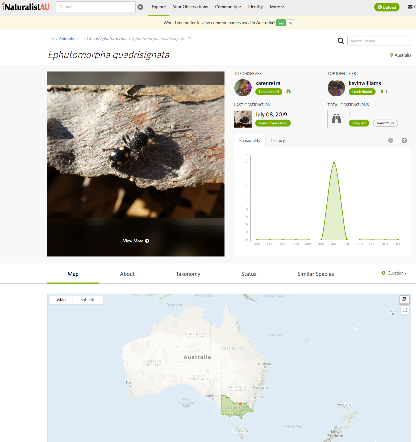Open chart settings gear icon
Screen dimensions: 416x442
pos(391,140)
